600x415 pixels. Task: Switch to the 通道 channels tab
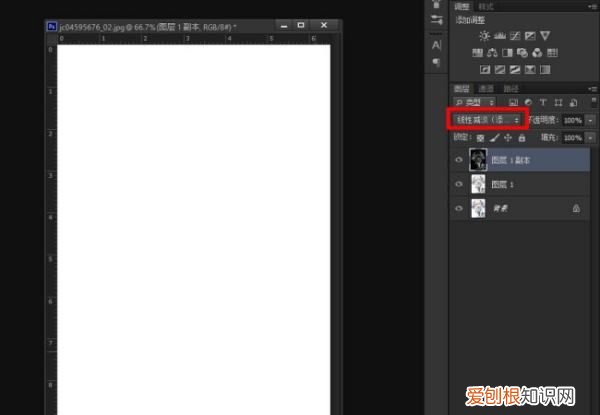click(488, 88)
